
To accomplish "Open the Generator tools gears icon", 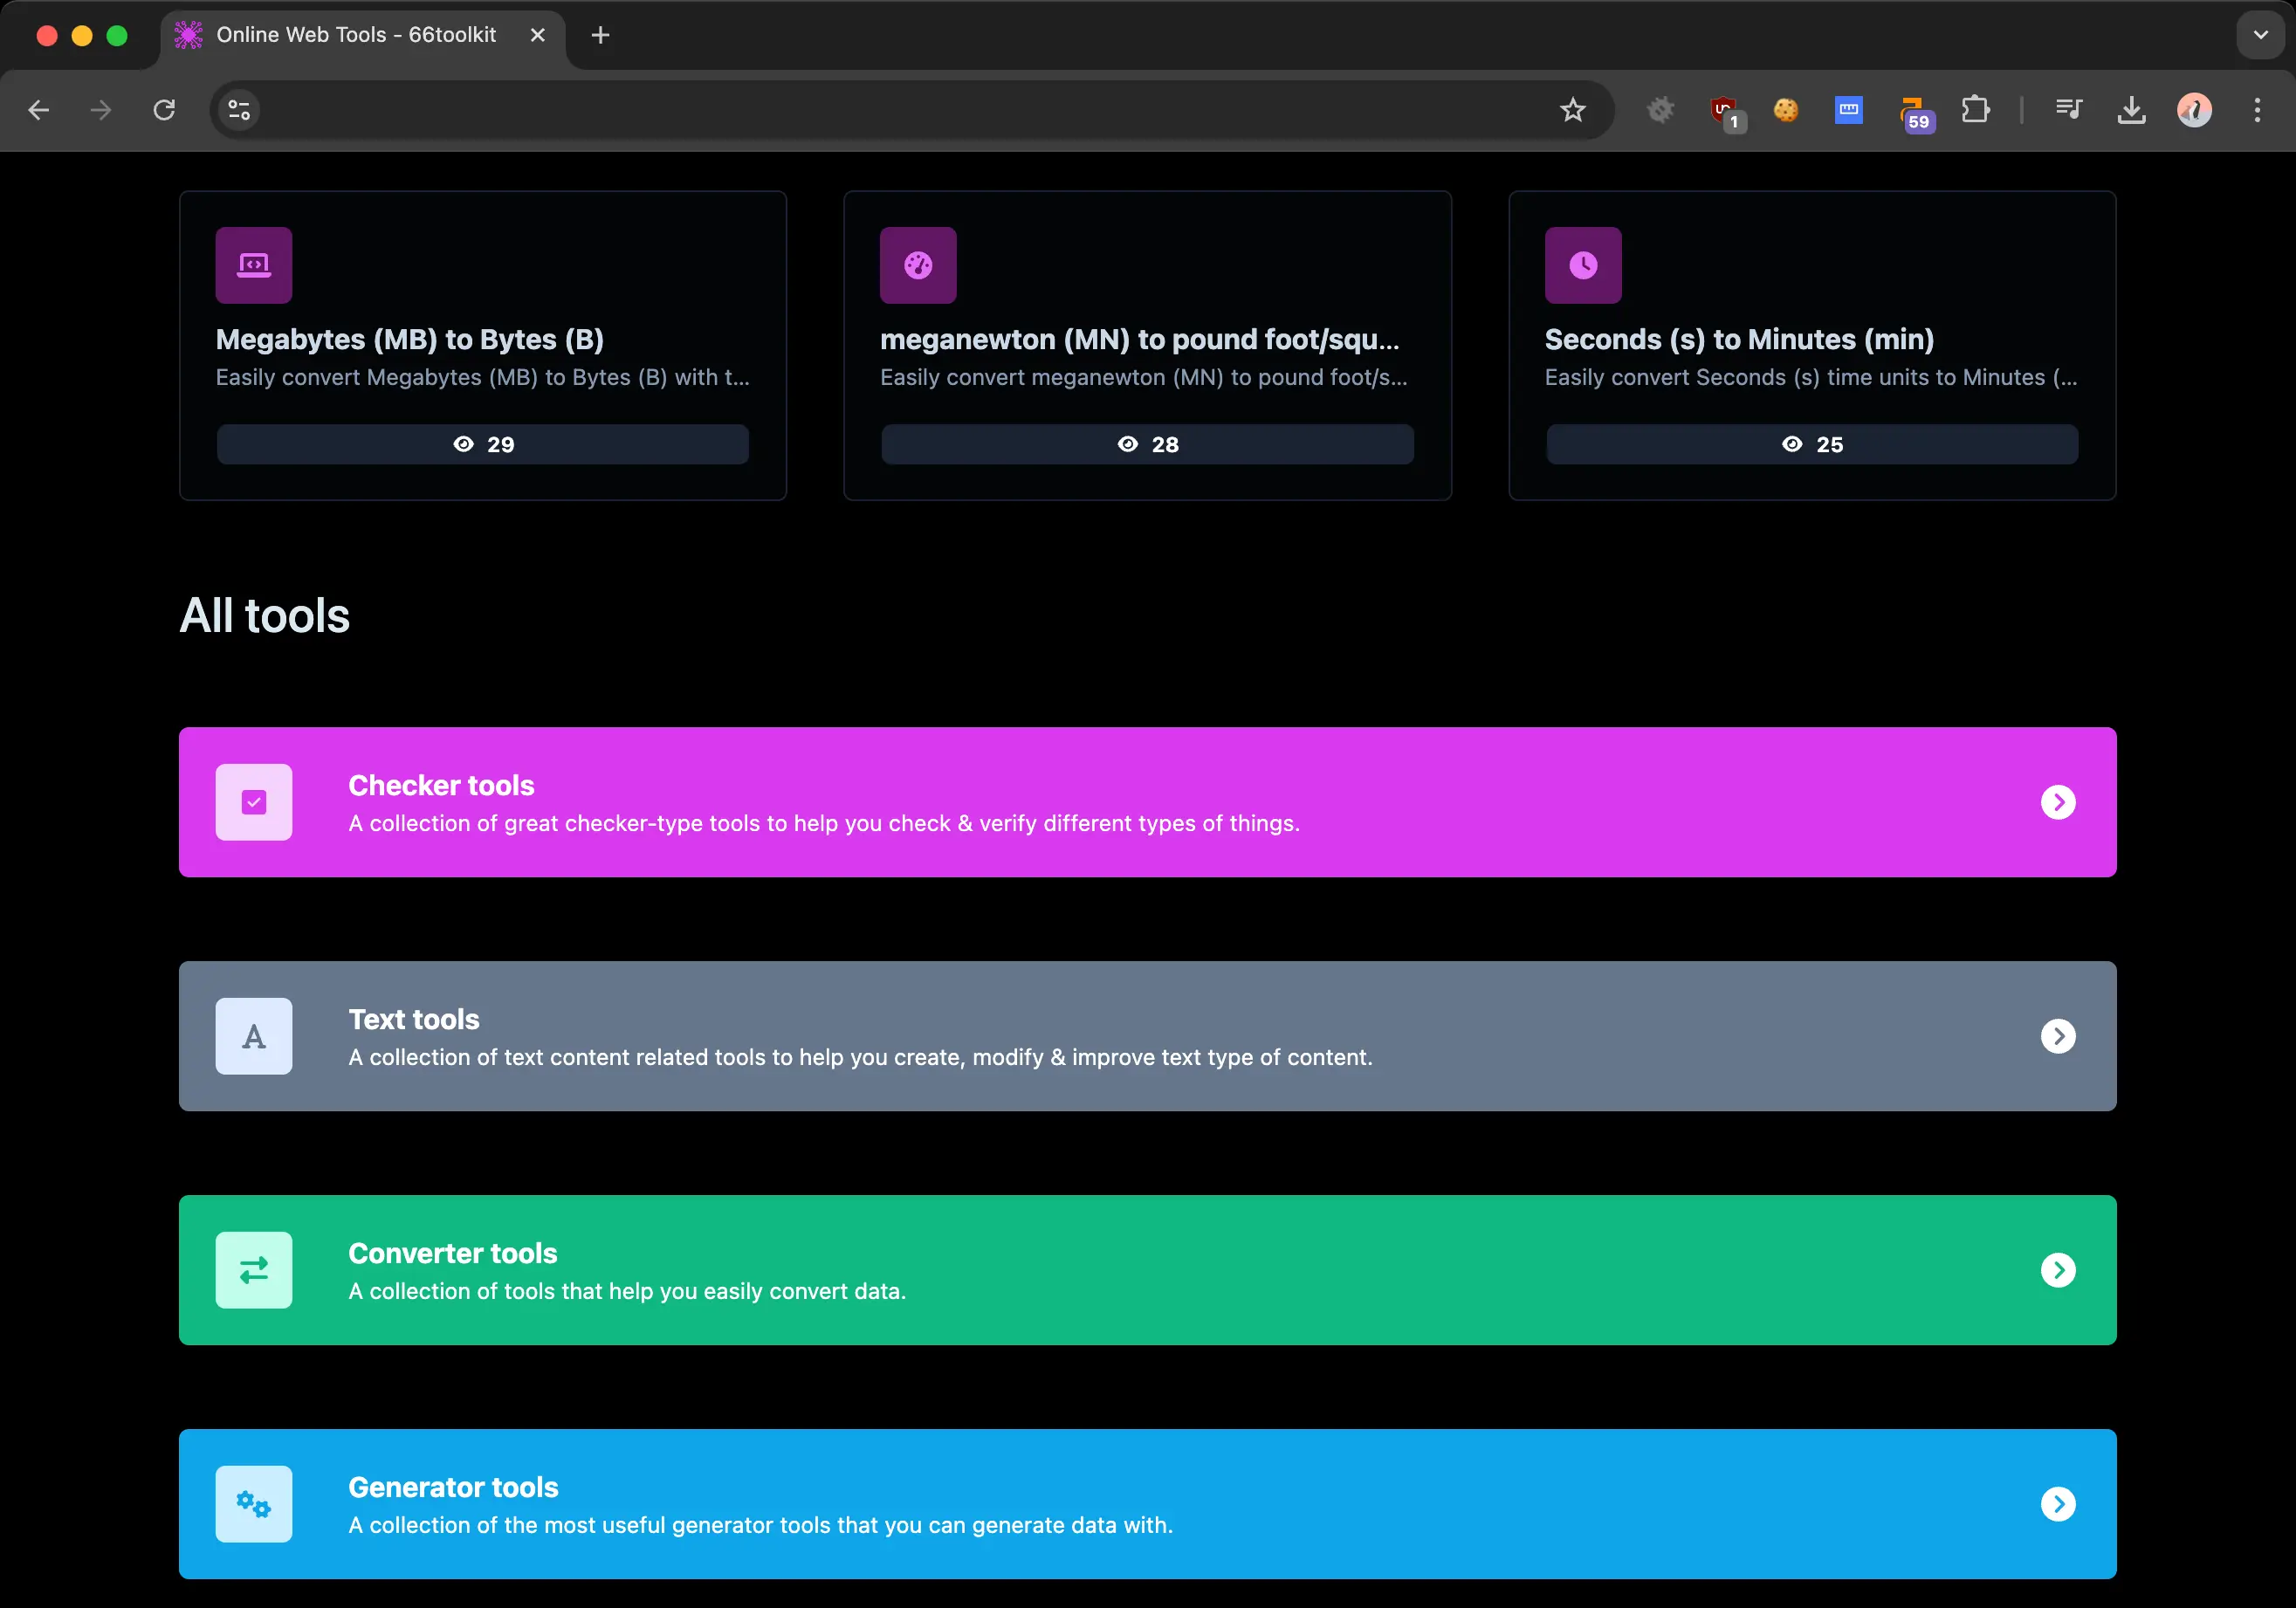I will tap(254, 1503).
